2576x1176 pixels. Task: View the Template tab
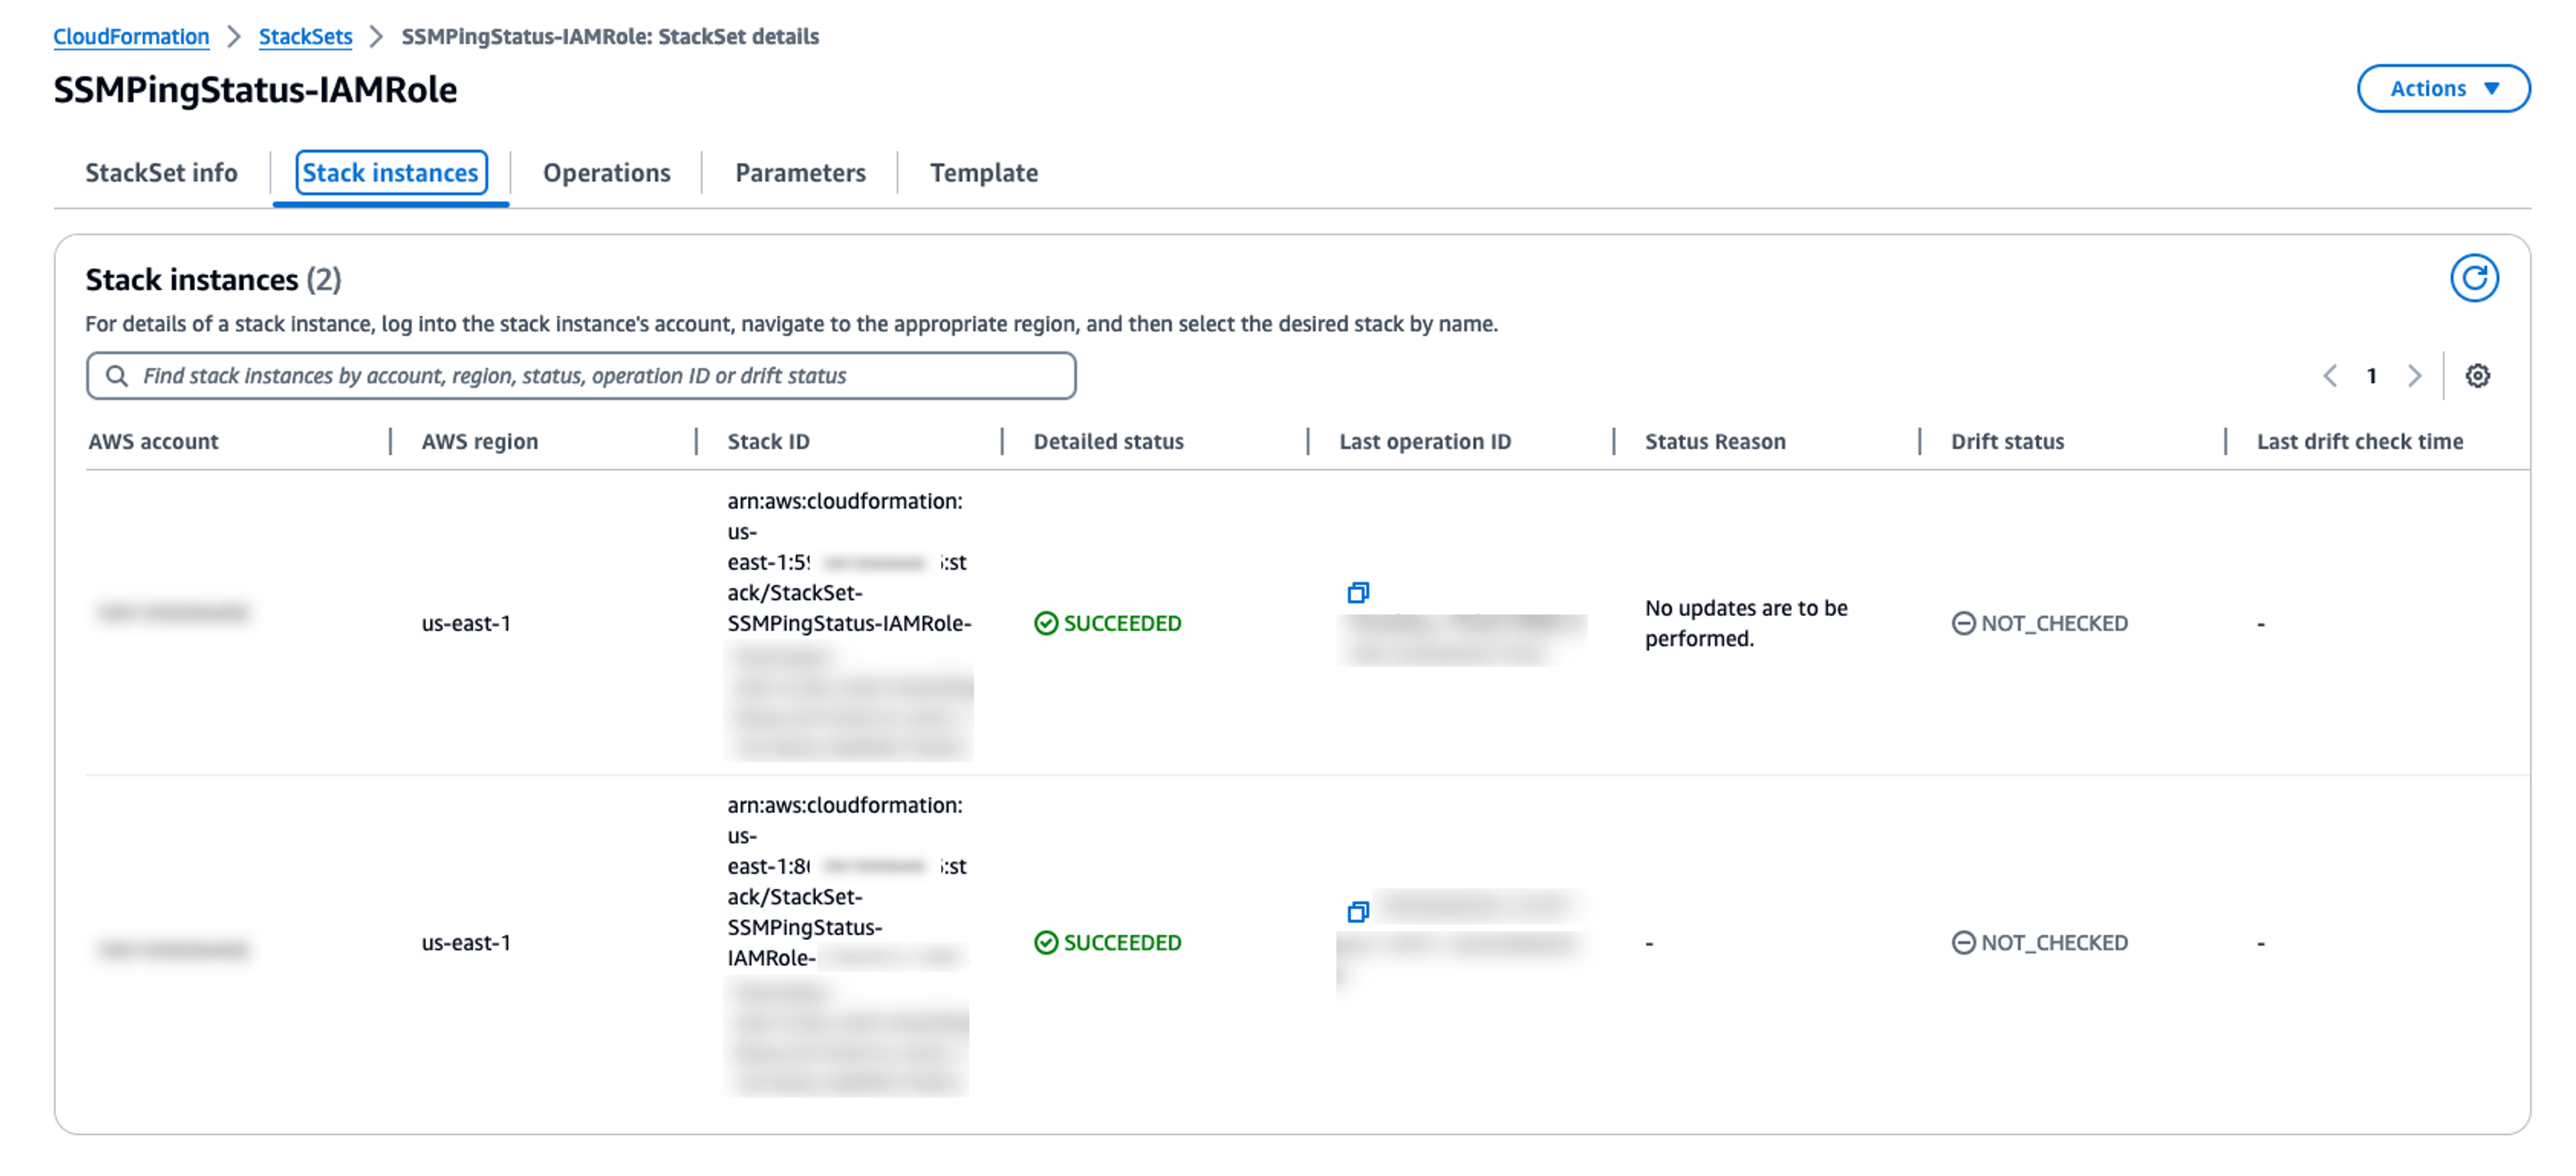pos(983,172)
